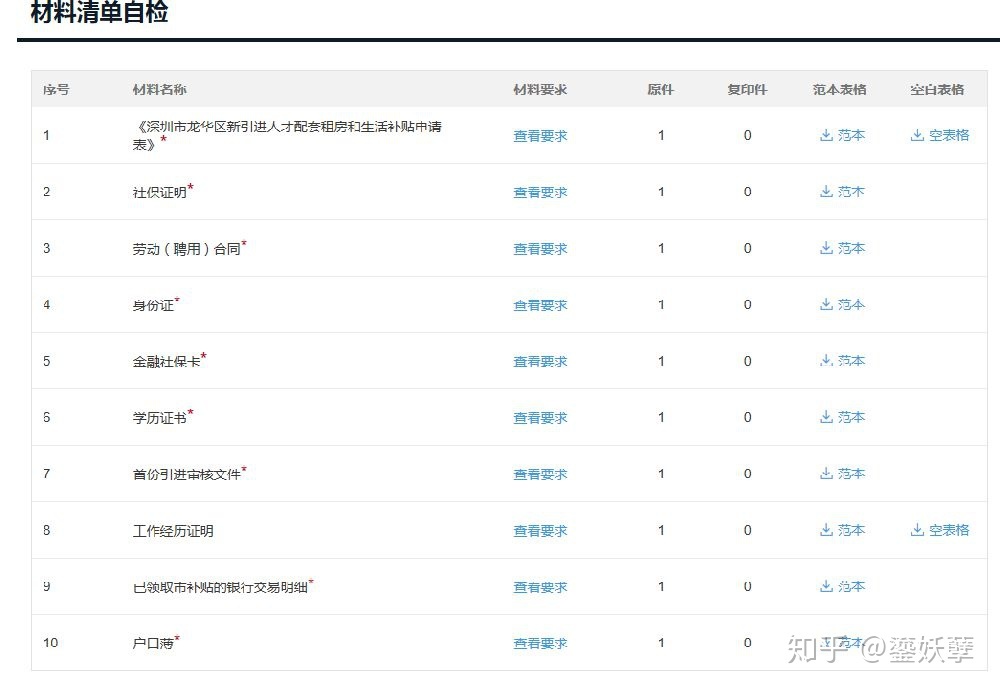The image size is (1000, 690).
Task: Select the 首份引进审核文件 material name
Action: pos(186,474)
